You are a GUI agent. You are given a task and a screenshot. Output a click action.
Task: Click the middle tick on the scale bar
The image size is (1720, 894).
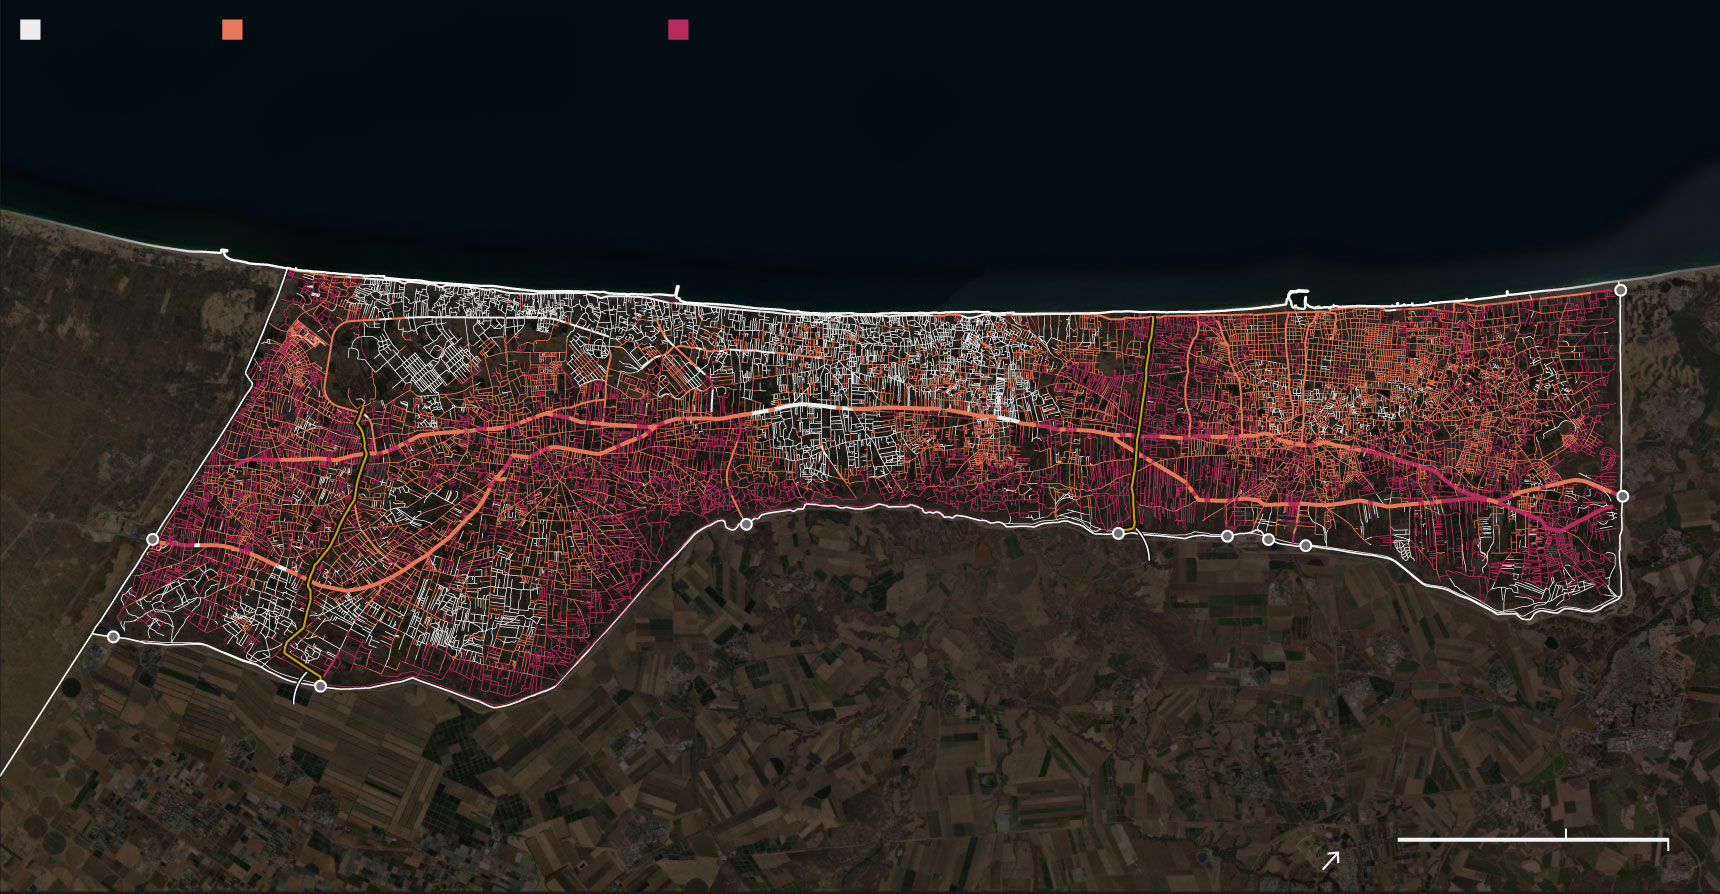coord(1566,834)
